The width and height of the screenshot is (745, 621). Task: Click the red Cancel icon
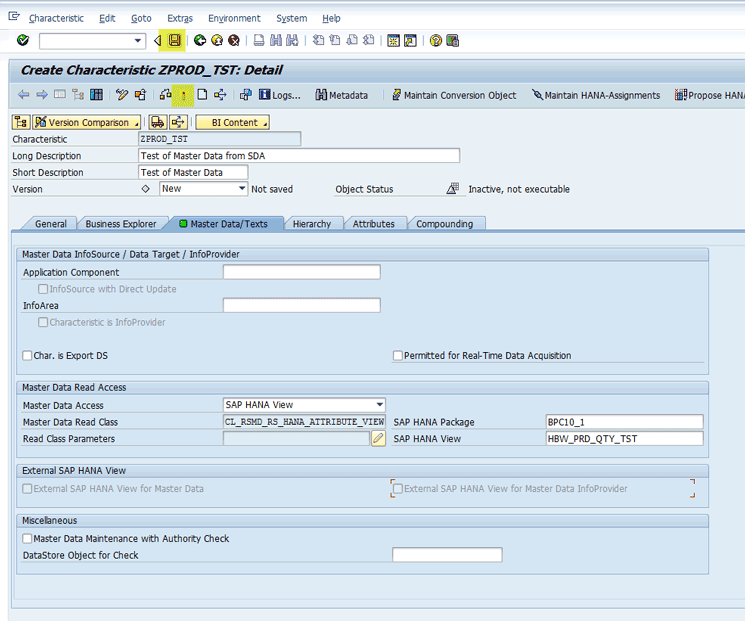(x=233, y=41)
